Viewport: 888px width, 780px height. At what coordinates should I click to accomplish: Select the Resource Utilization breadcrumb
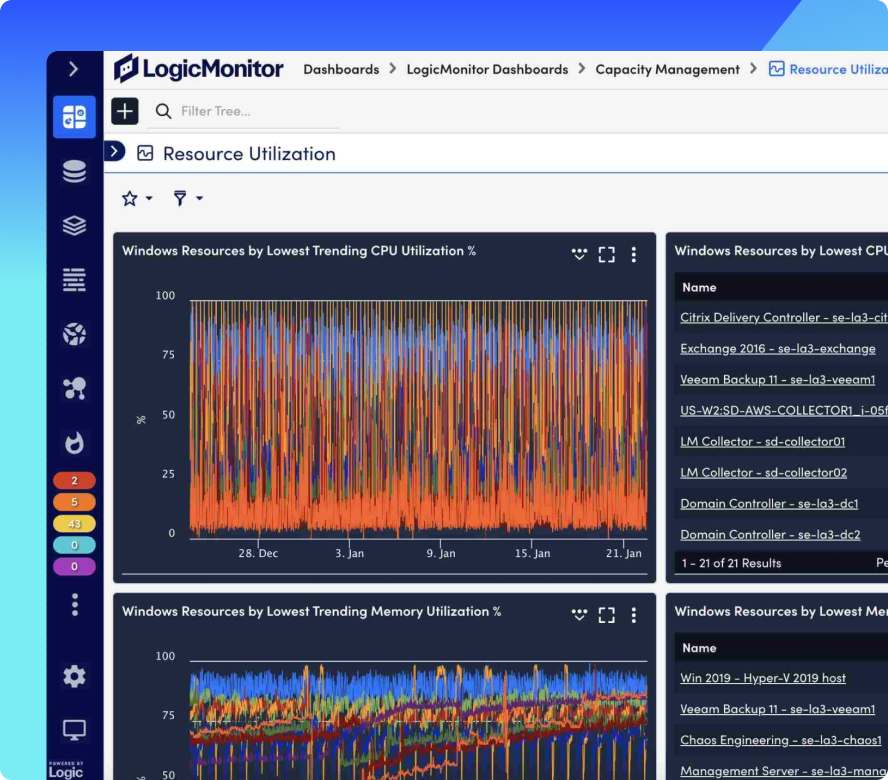[829, 69]
